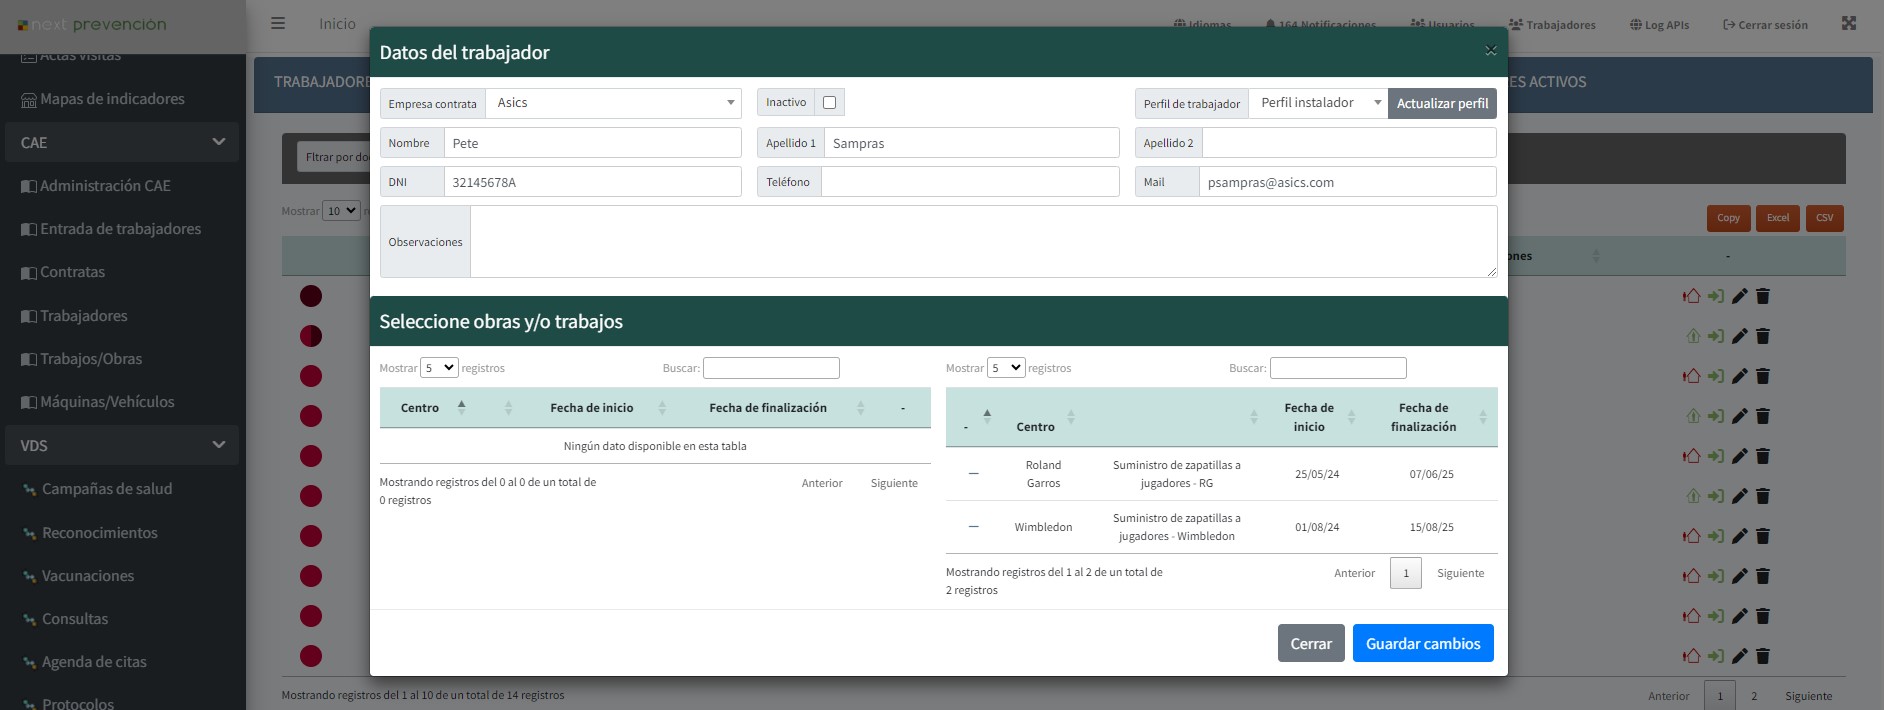Screen dimensions: 1884x710
Task: Close the Datos del trabajador dialog with X
Action: (x=1490, y=51)
